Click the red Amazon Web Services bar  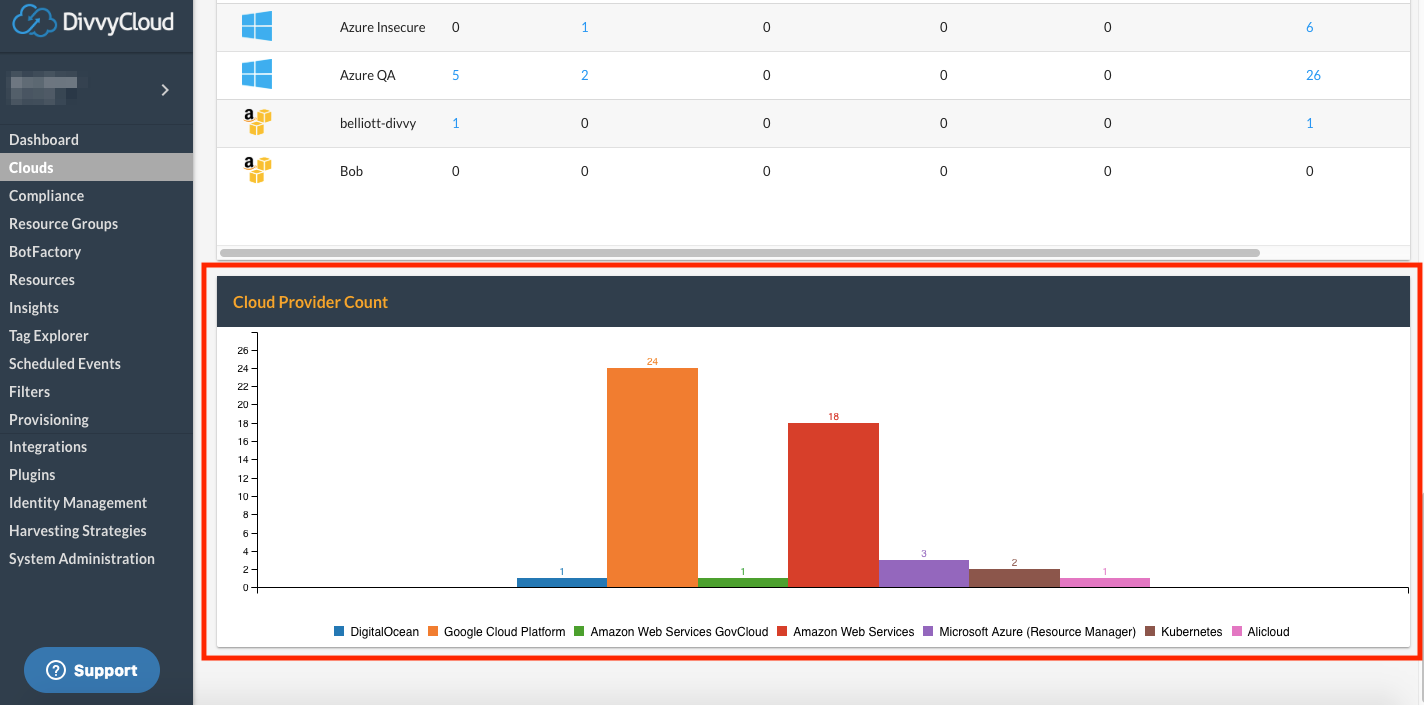pos(833,505)
